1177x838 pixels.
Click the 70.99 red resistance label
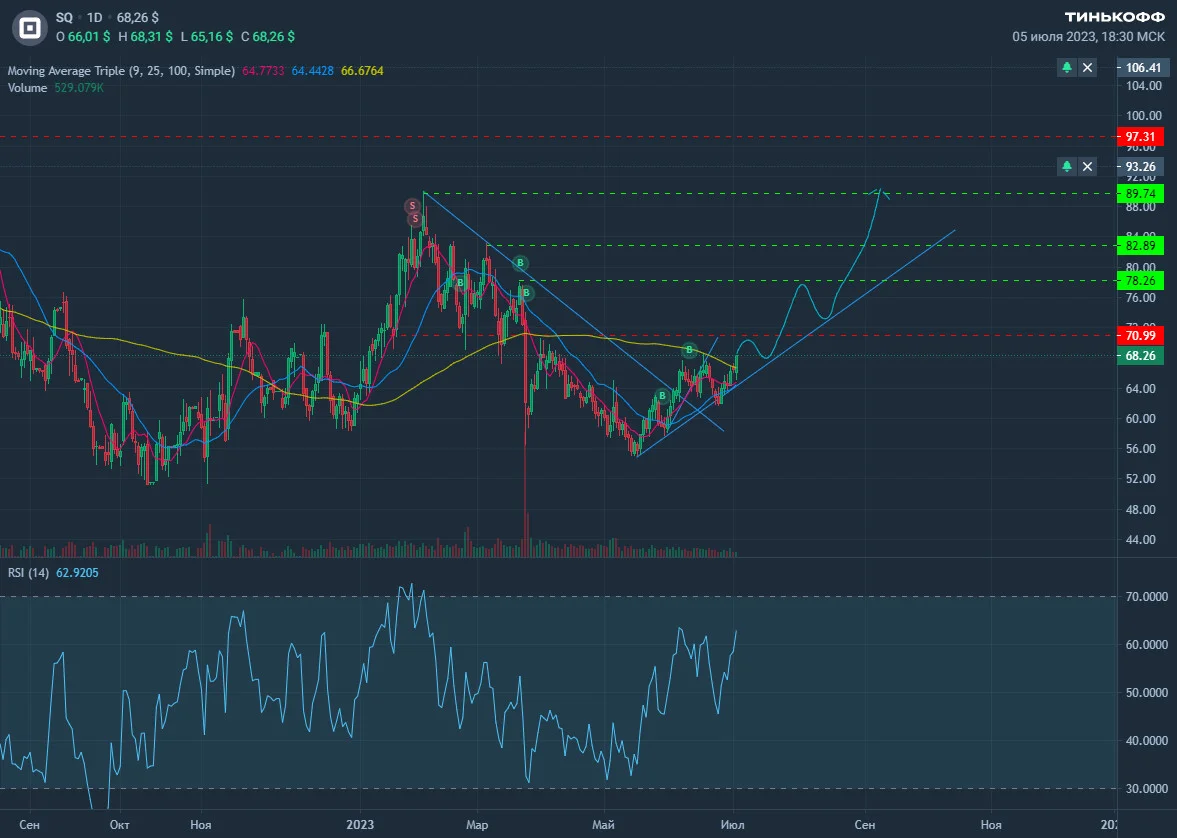(x=1140, y=336)
